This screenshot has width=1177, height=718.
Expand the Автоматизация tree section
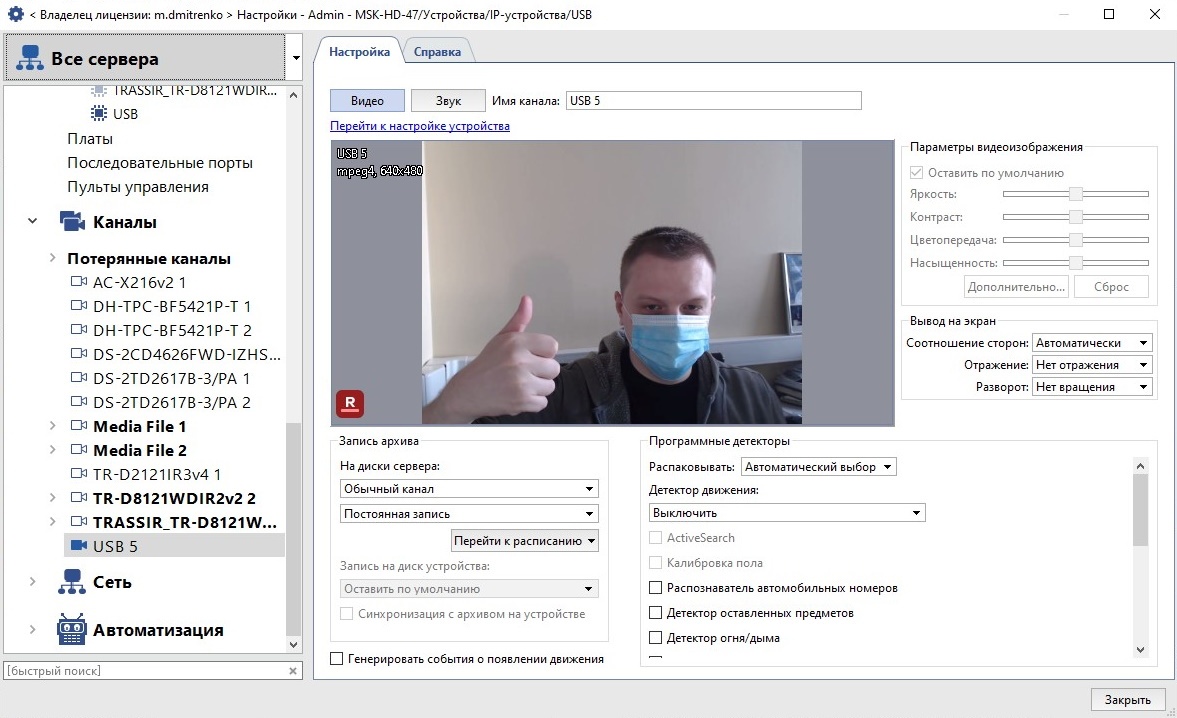[32, 629]
